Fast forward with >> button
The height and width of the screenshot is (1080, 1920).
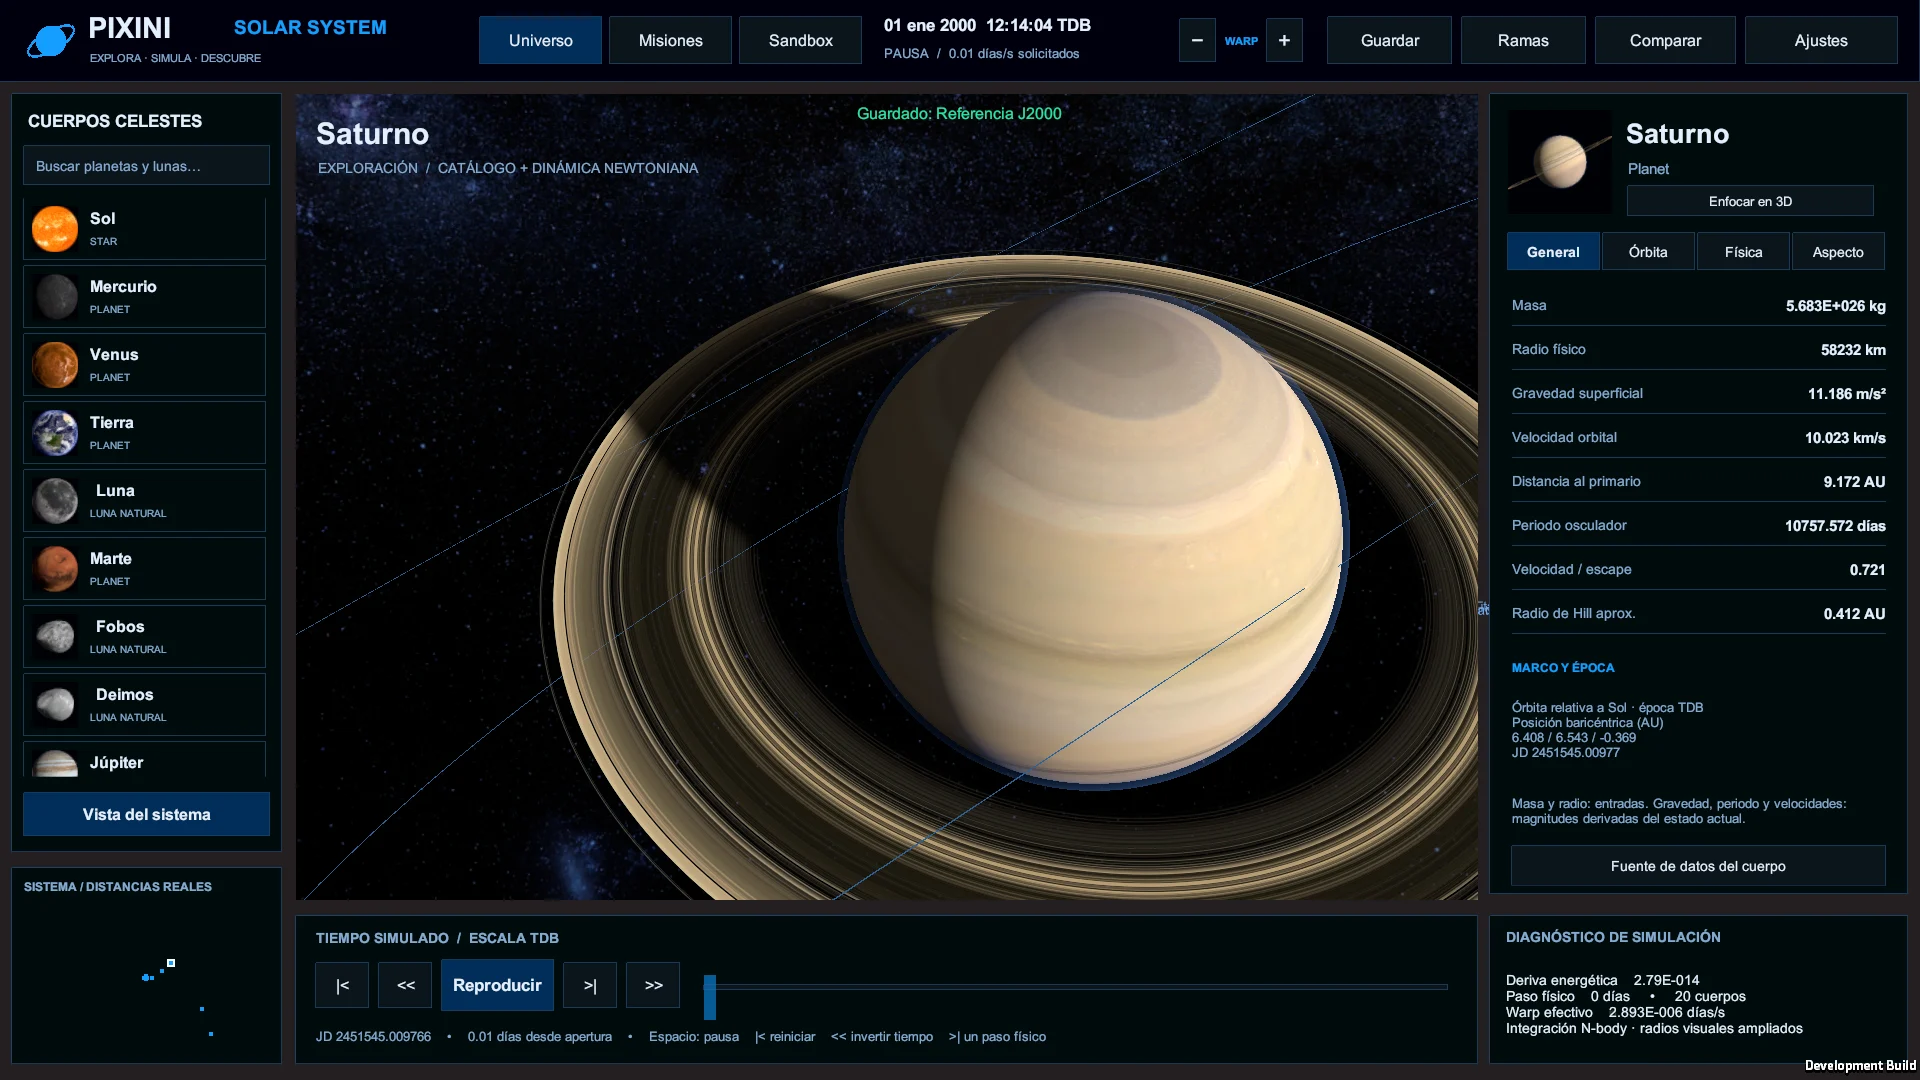coord(653,985)
